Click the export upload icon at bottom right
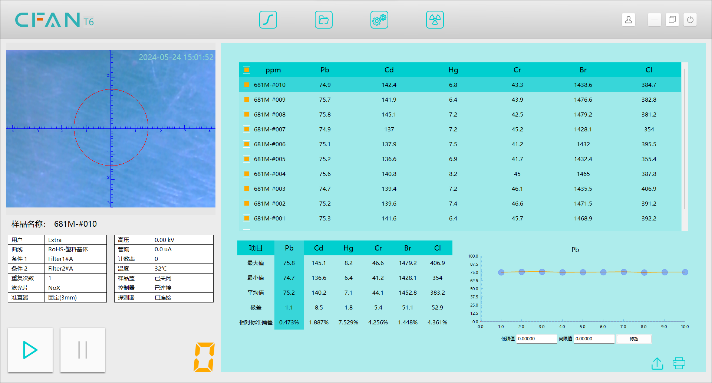 (x=658, y=363)
